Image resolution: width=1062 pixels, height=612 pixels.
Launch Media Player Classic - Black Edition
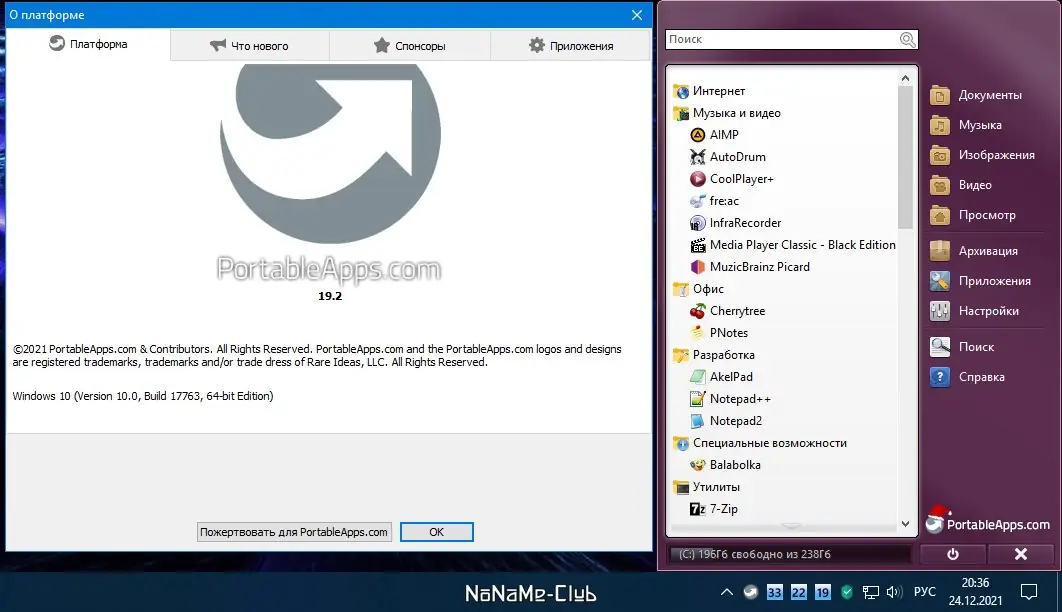pos(792,244)
